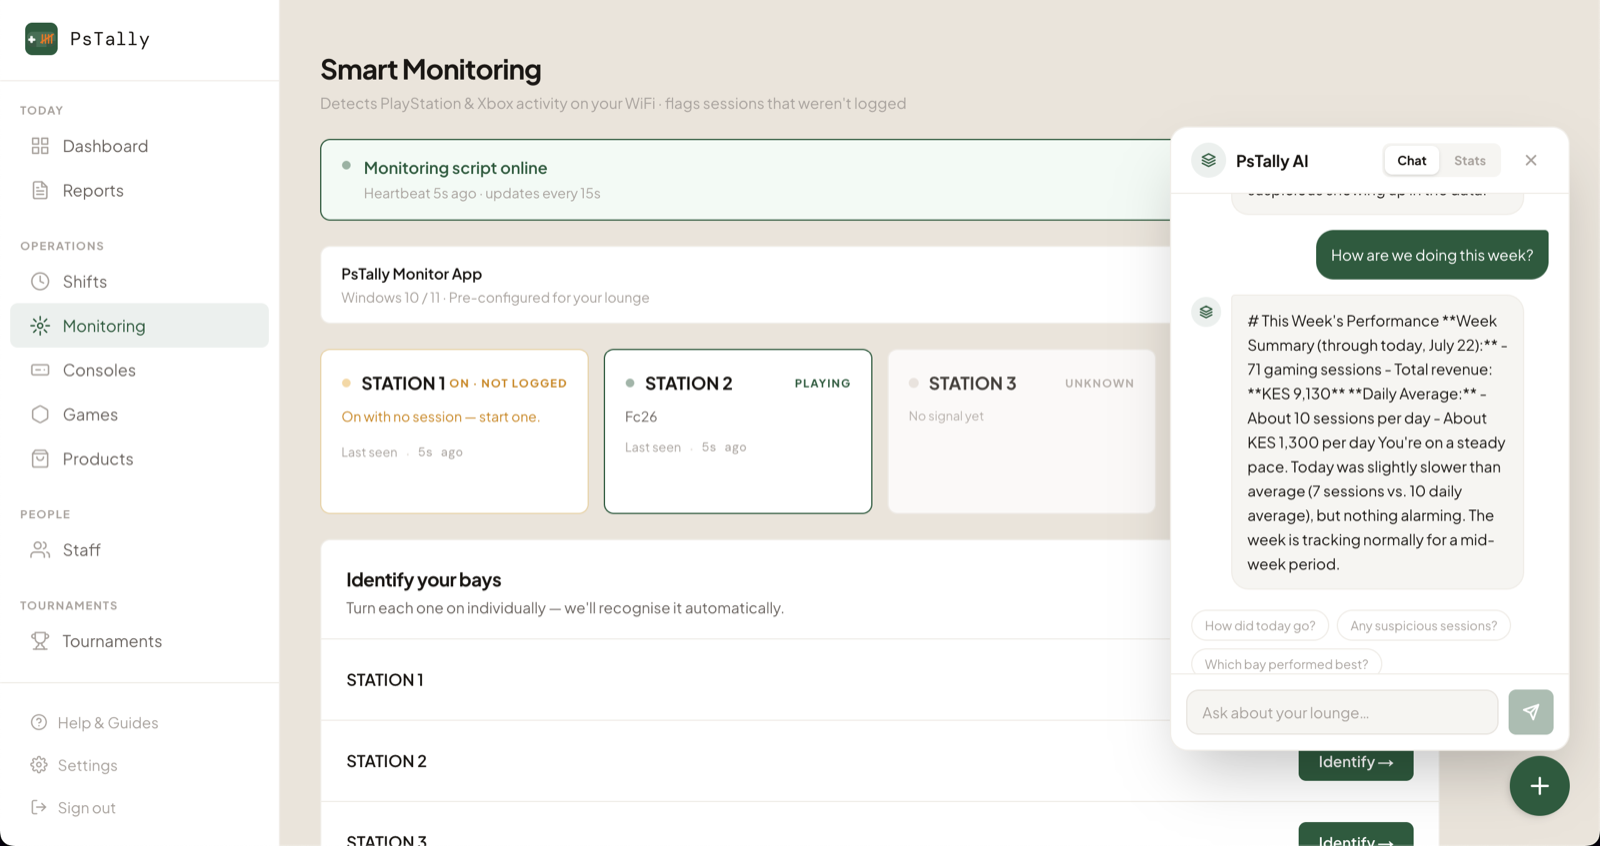Image resolution: width=1600 pixels, height=846 pixels.
Task: Click the Staff people icon
Action: [40, 550]
